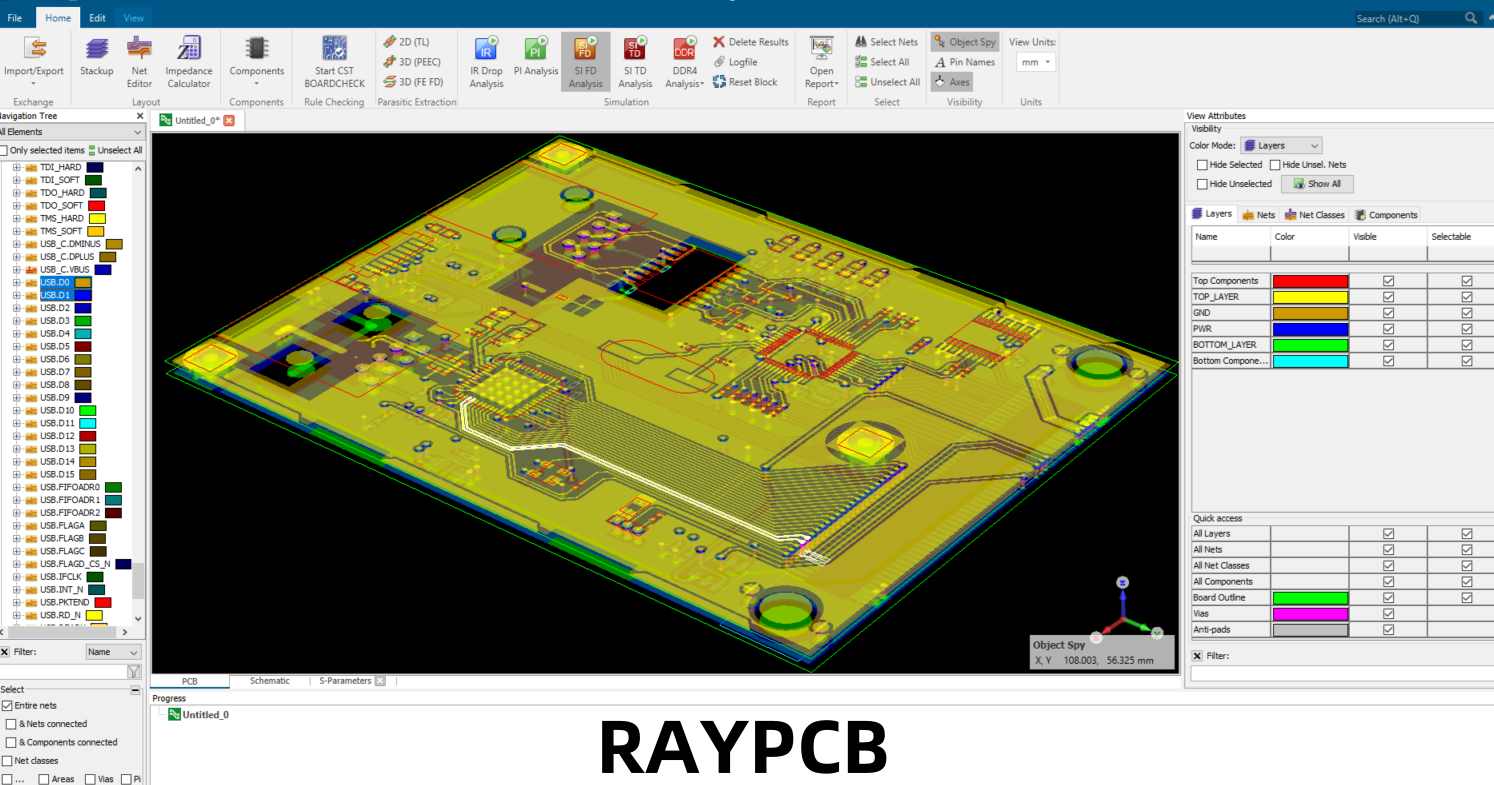Switch to the Schematic tab

[x=269, y=681]
